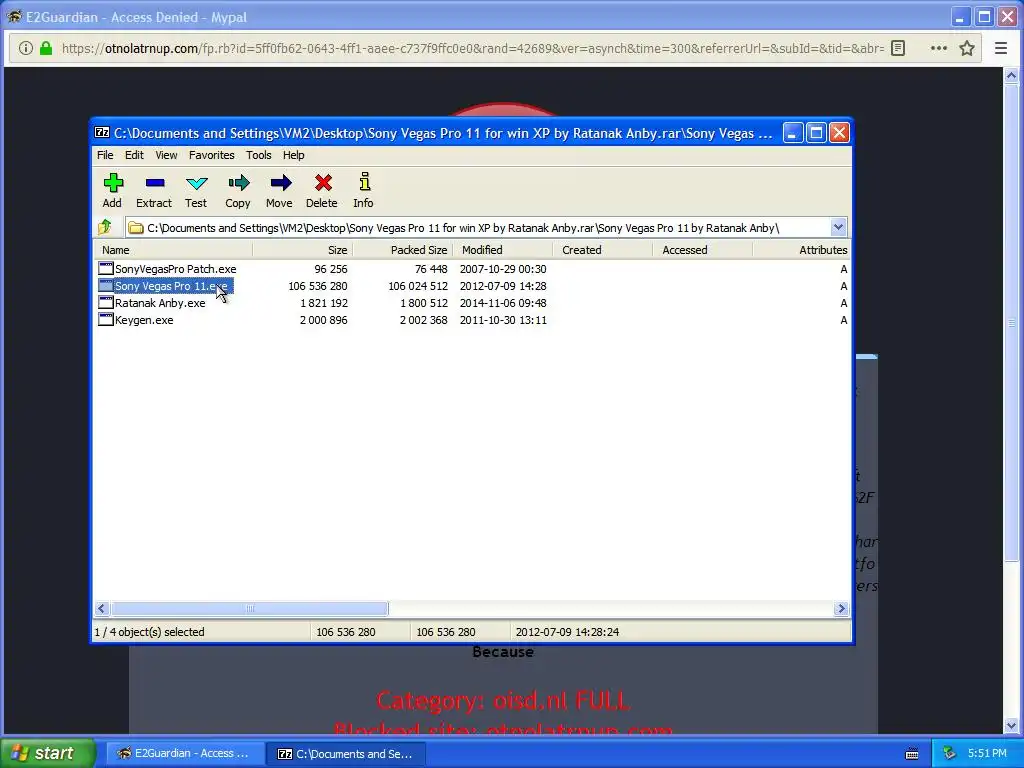Click the Move toolbar icon
Image resolution: width=1024 pixels, height=768 pixels.
tap(280, 183)
